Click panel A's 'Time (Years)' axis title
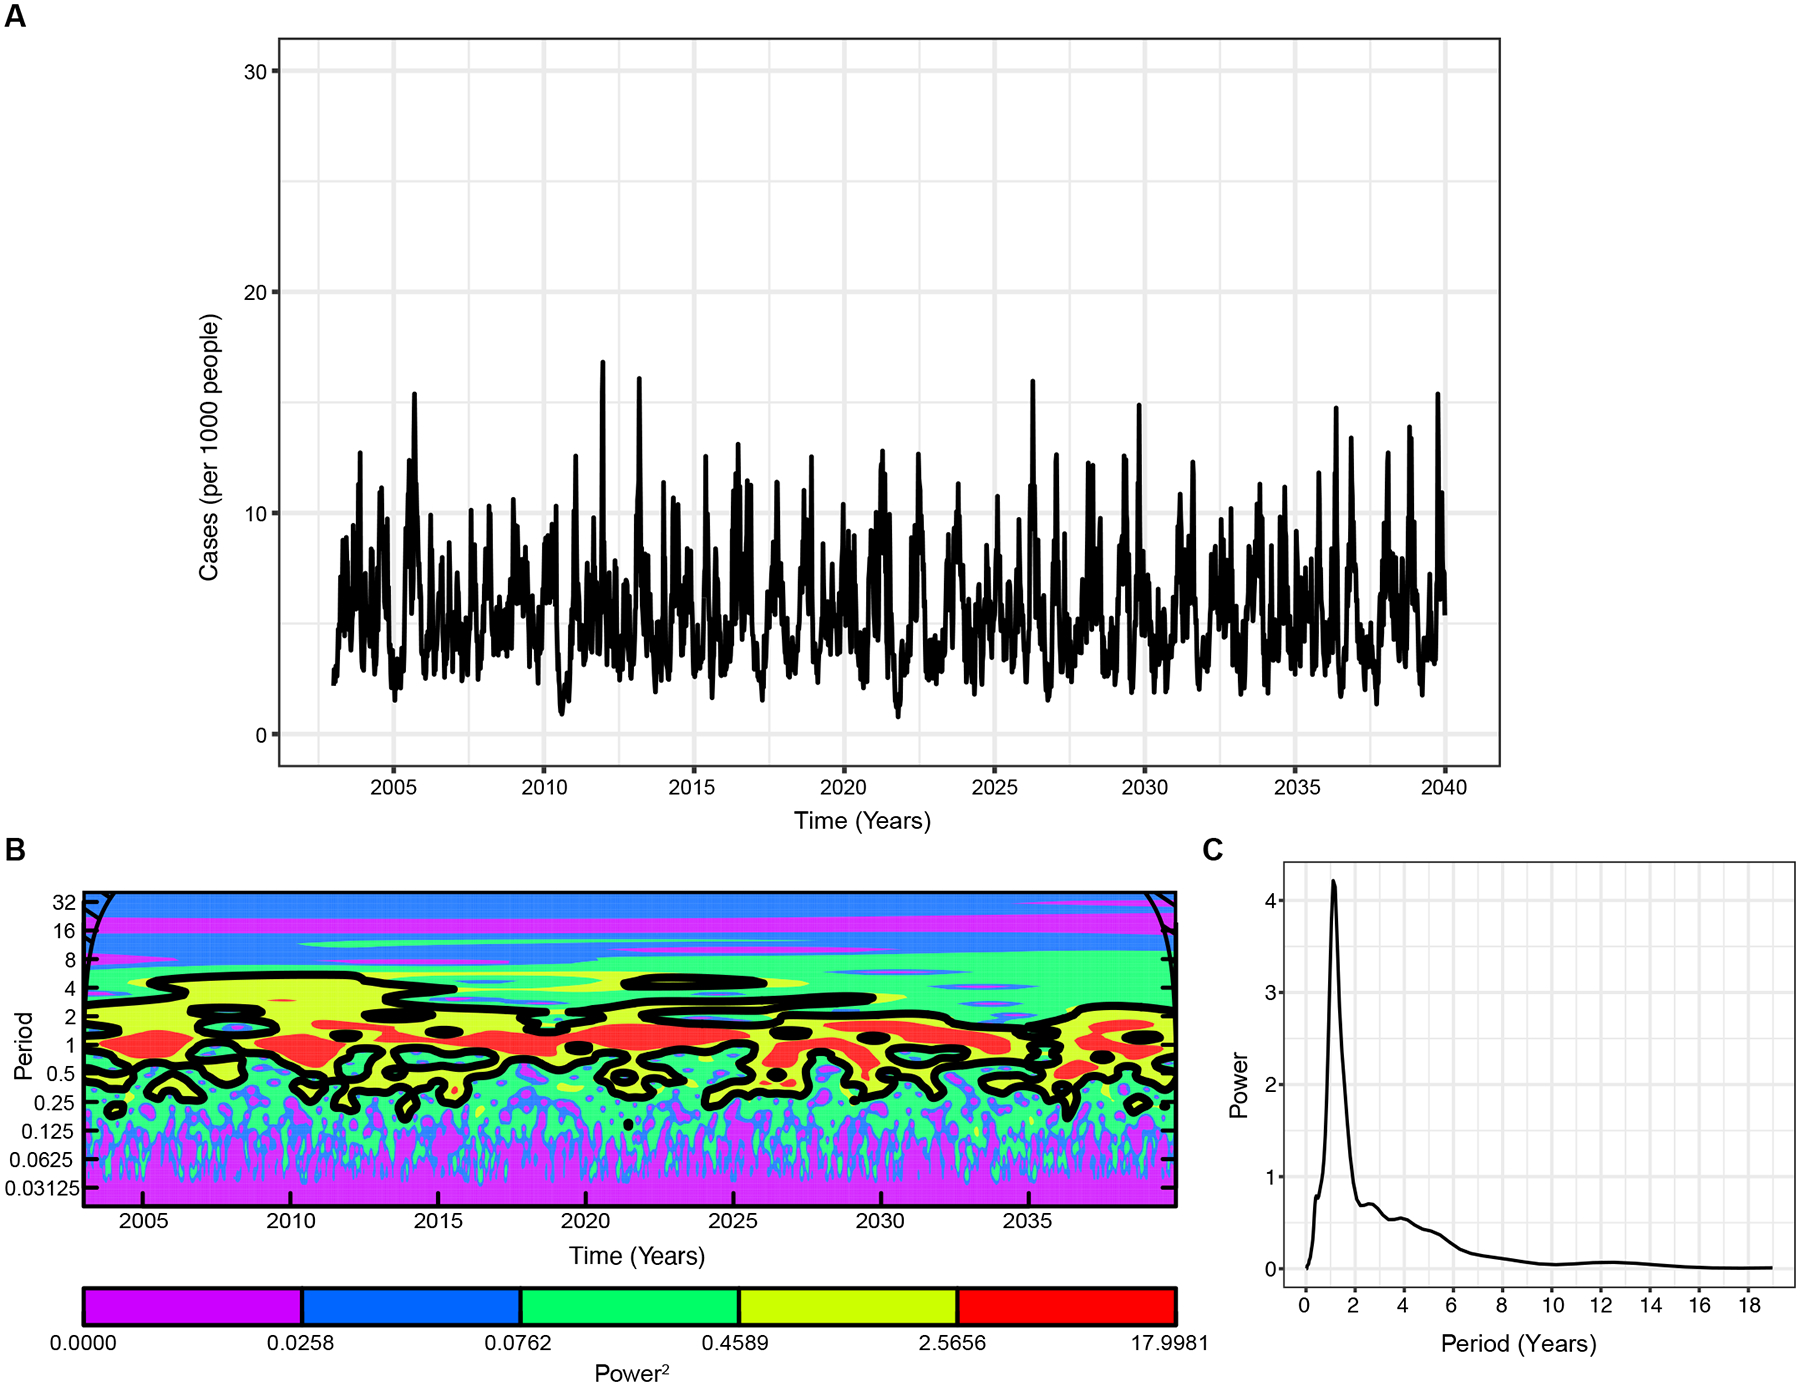The width and height of the screenshot is (1800, 1386). [x=862, y=821]
